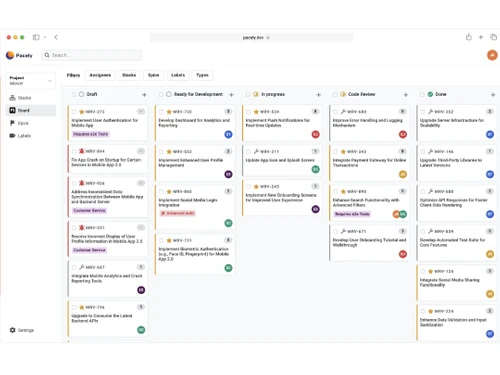Check the Implement Push Notifications card checkbox
Image resolution: width=500 pixels, height=375 pixels.
(x=248, y=112)
